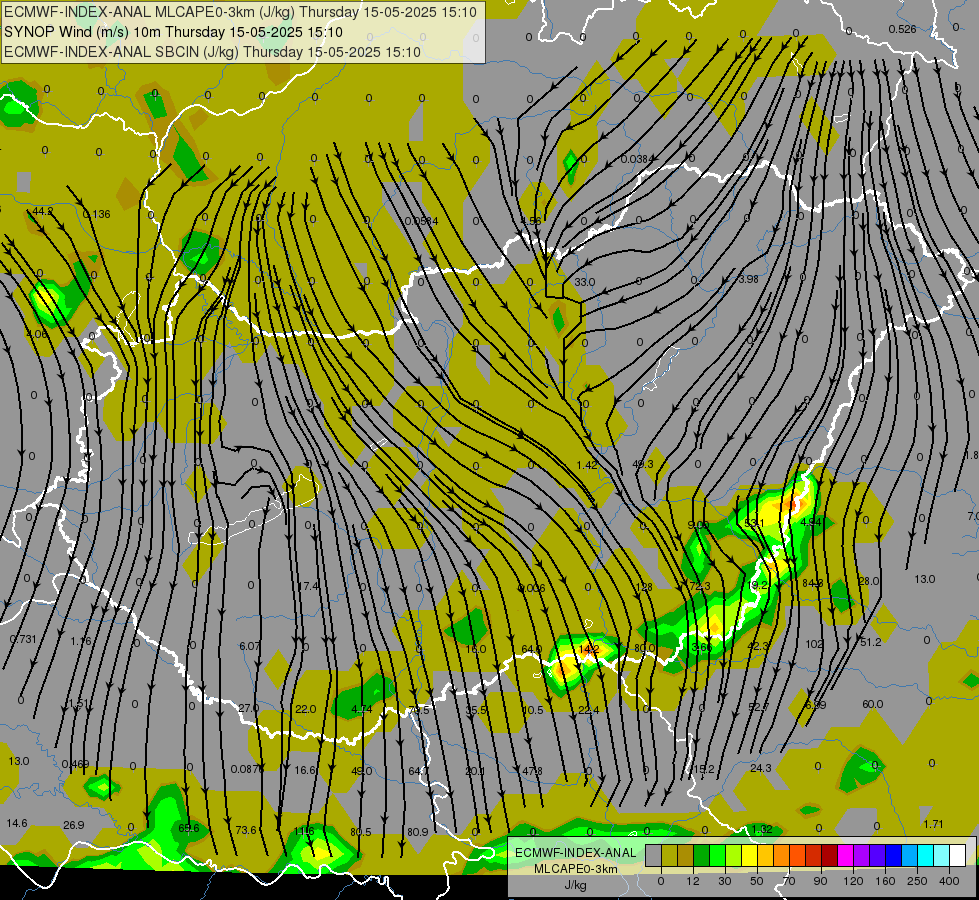The image size is (979, 900).
Task: Click the map value "64.0"
Action: (x=531, y=650)
